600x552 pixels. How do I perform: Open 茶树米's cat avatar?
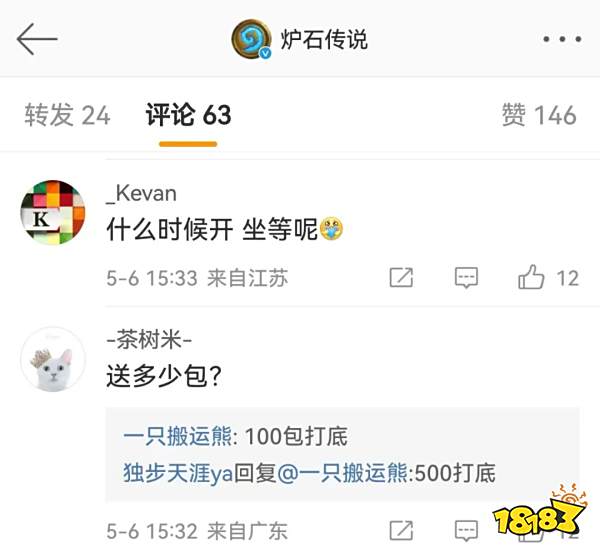coord(53,360)
